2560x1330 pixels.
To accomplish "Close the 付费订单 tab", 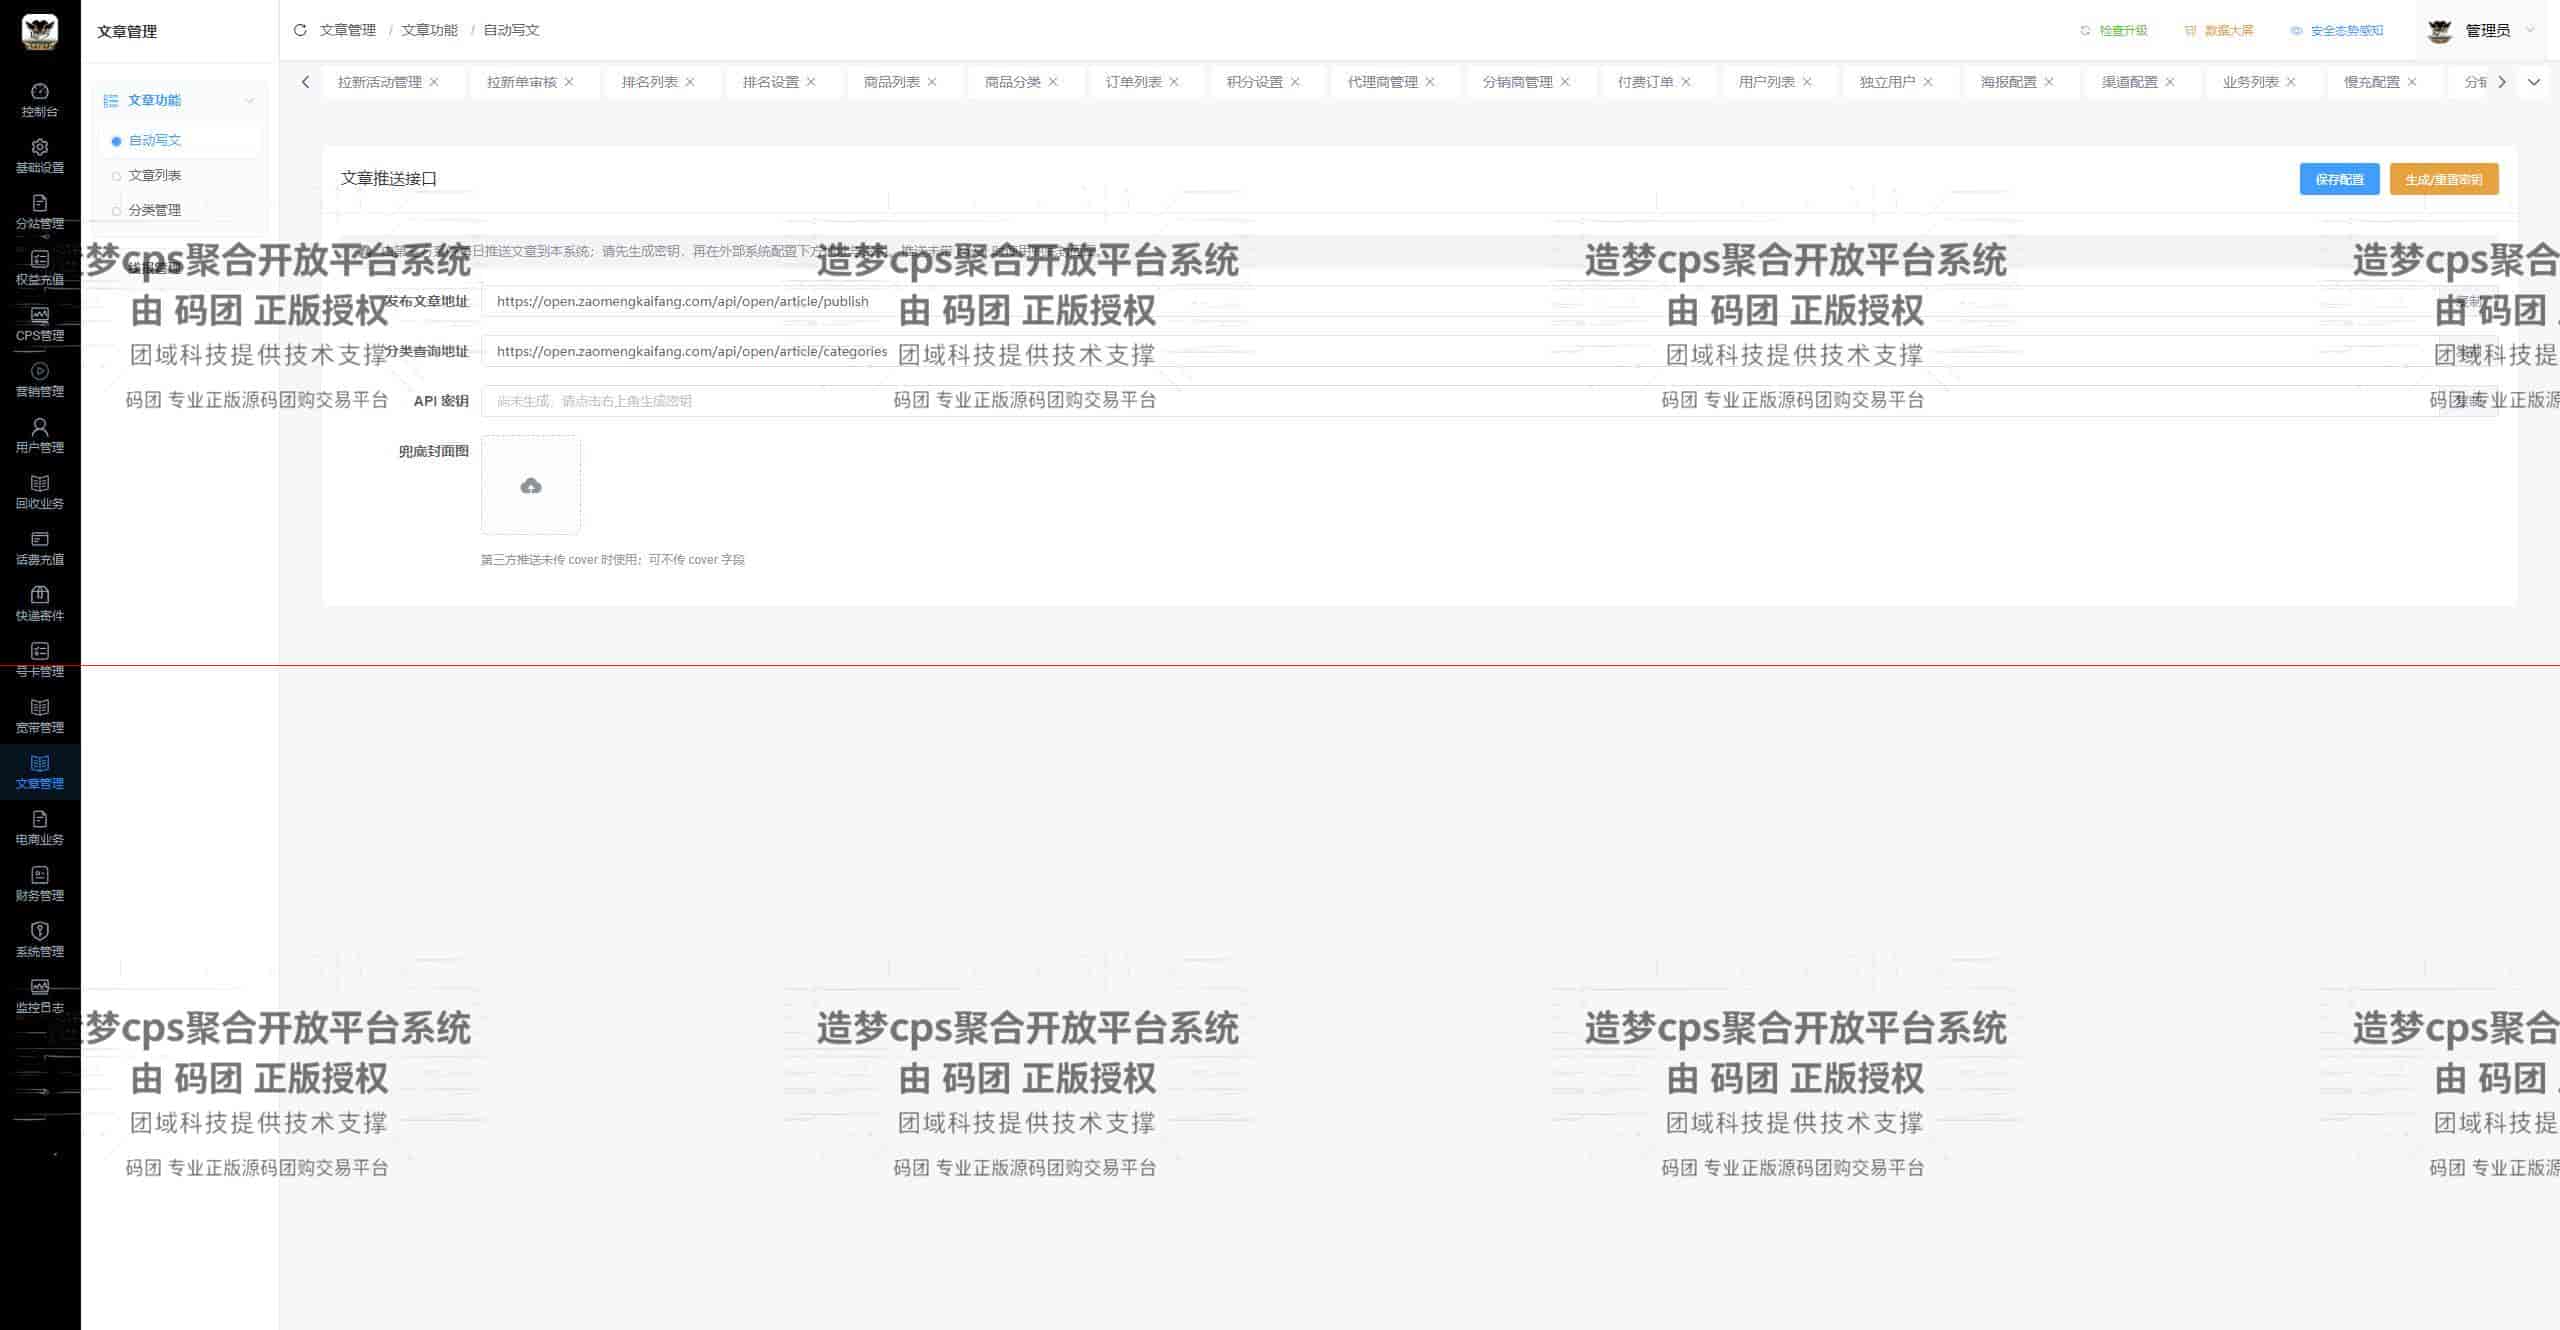I will [1686, 82].
